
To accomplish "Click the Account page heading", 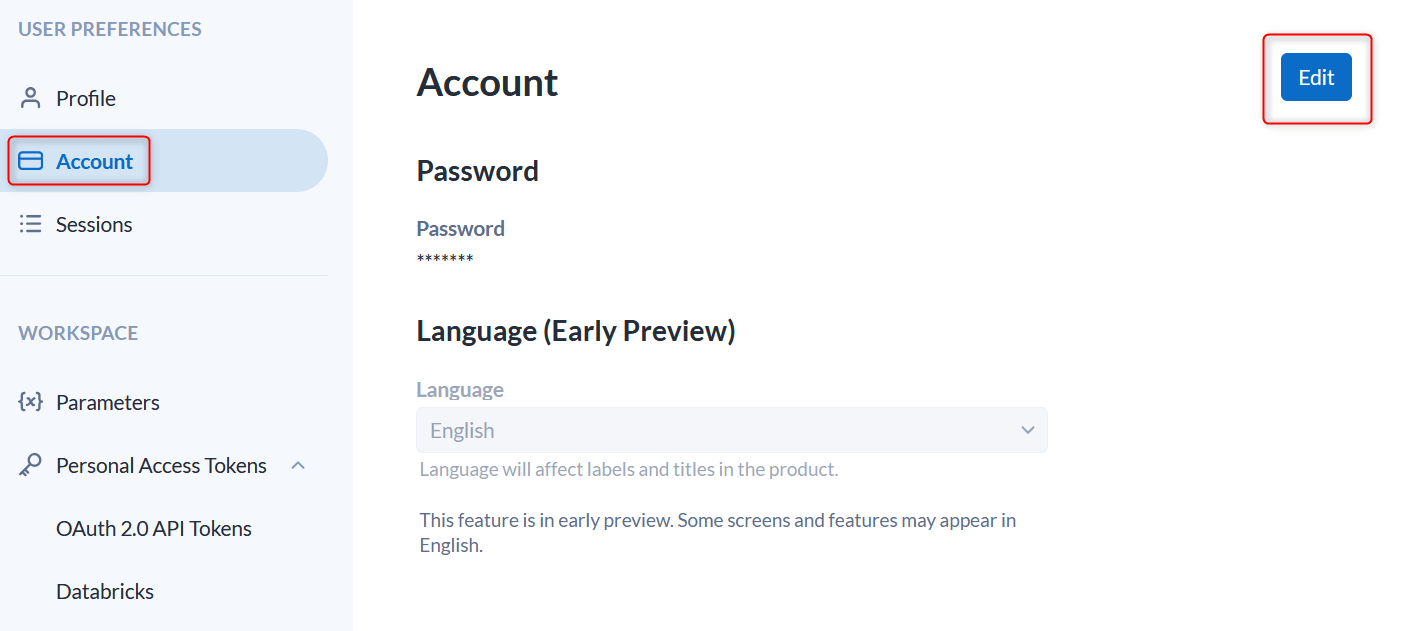I will [x=487, y=83].
